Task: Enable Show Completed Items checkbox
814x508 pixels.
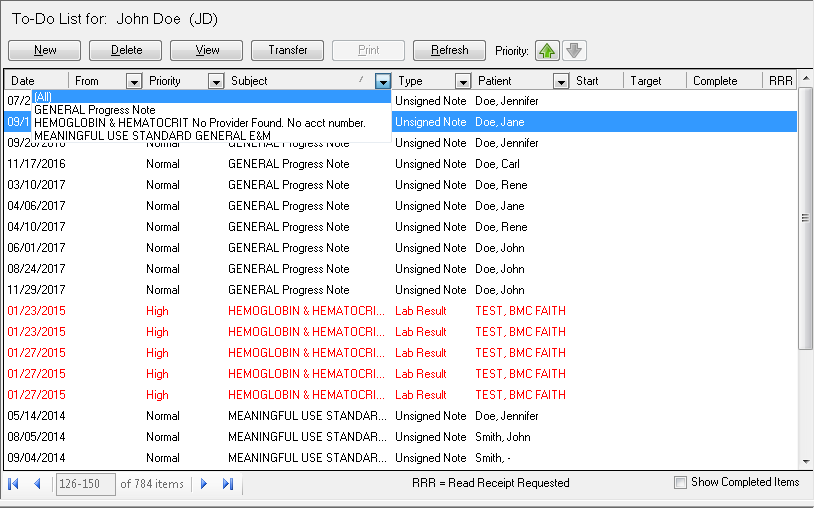Action: 681,483
